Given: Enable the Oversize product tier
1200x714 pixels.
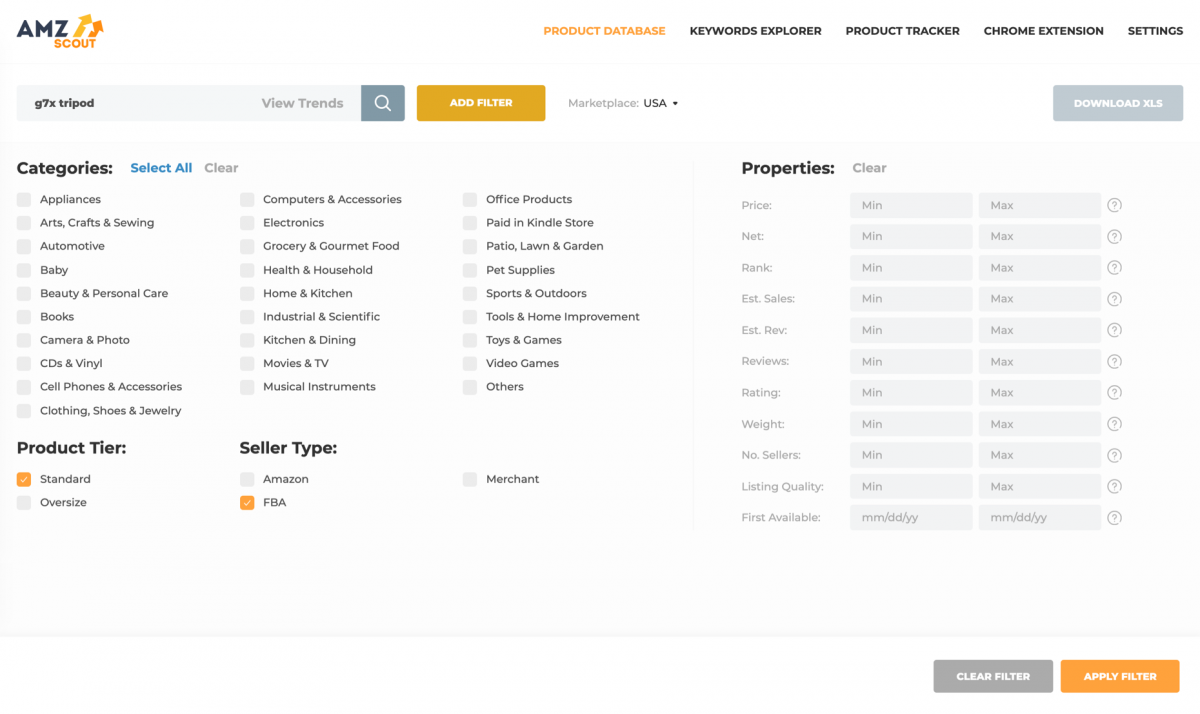Looking at the screenshot, I should pos(23,502).
